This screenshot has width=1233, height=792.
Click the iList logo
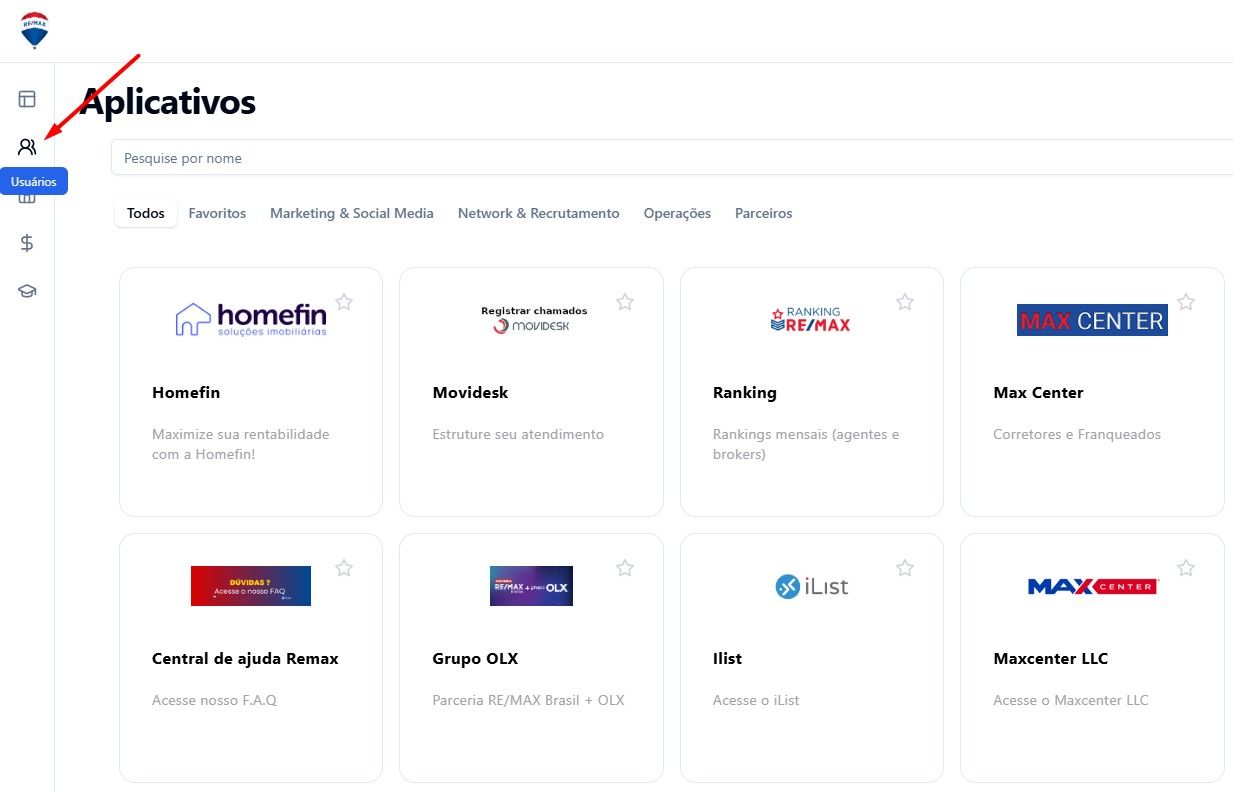(811, 586)
